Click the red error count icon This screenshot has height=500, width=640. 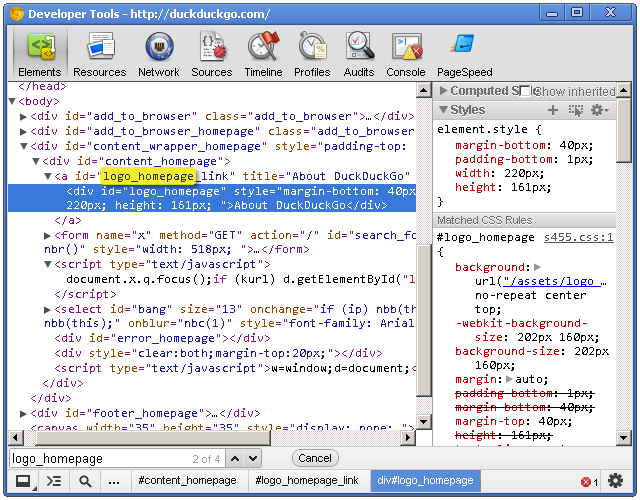point(586,482)
